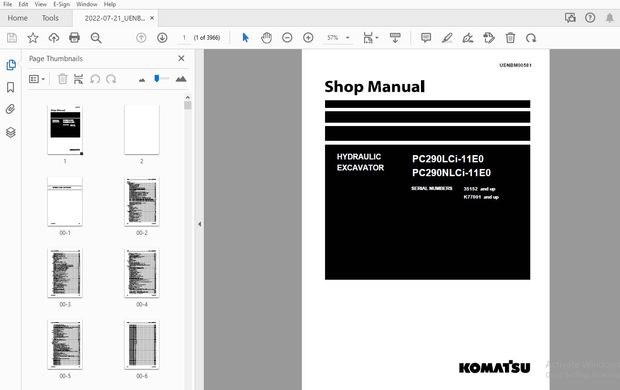Switch to the Tools tab
Viewport: 620px width, 390px height.
50,18
